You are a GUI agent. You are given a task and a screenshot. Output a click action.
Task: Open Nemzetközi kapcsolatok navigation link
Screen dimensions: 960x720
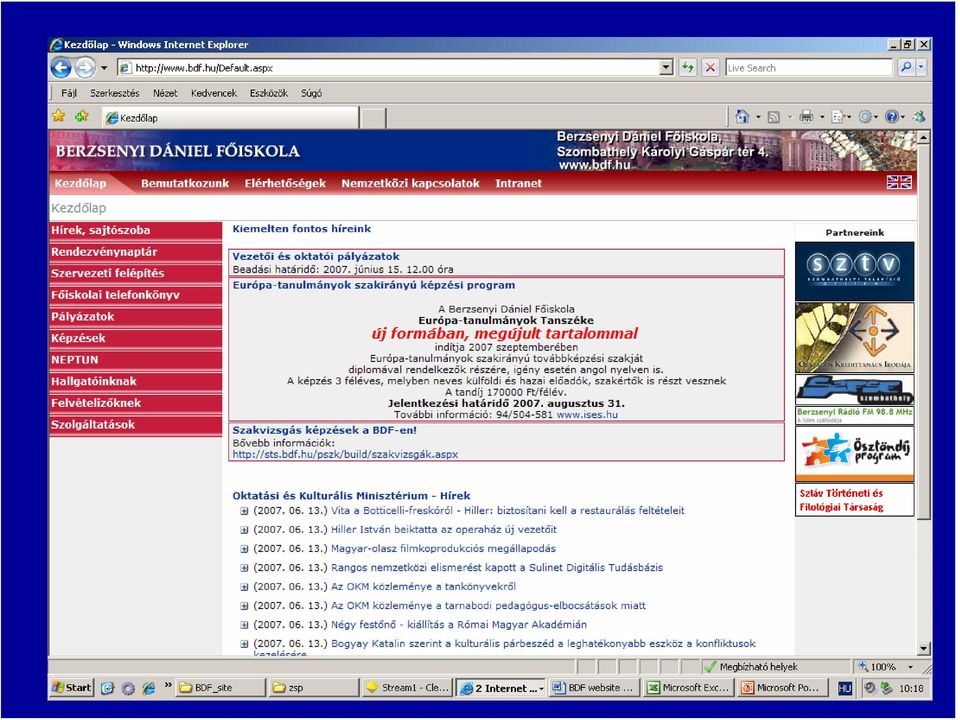[x=410, y=183]
